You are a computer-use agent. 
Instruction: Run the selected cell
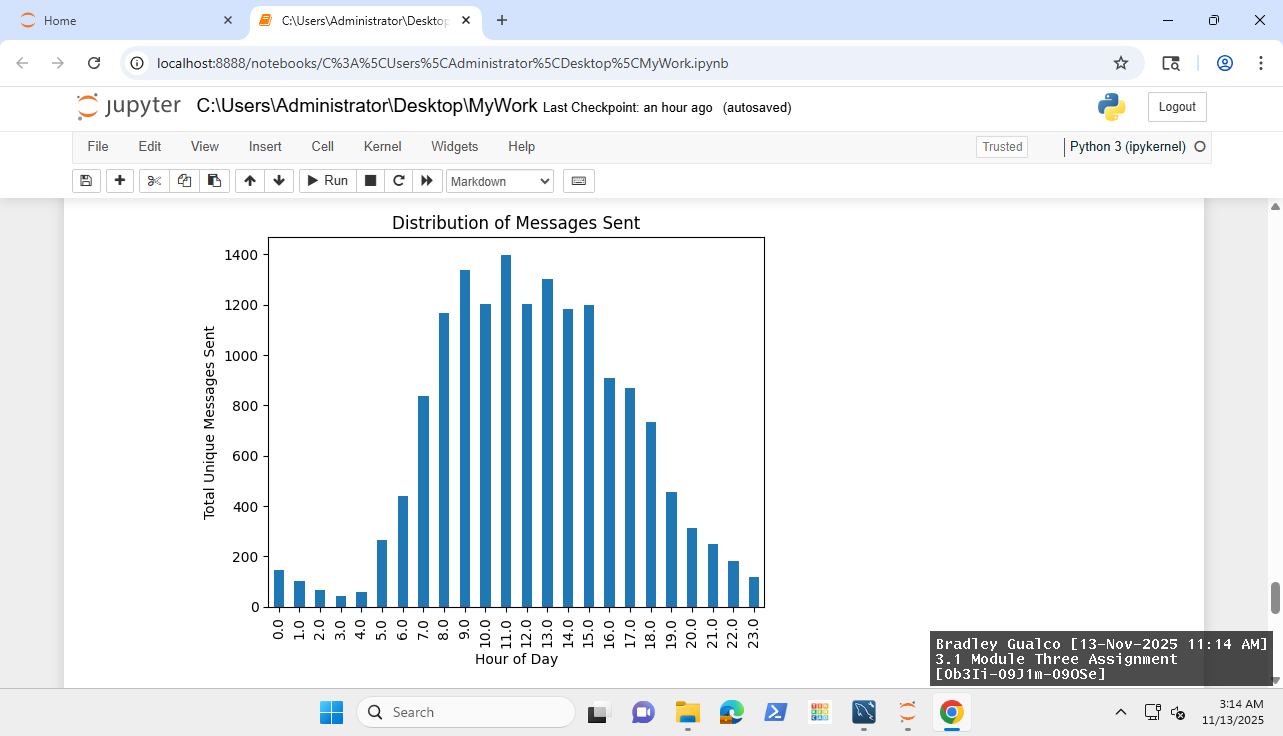pos(327,181)
